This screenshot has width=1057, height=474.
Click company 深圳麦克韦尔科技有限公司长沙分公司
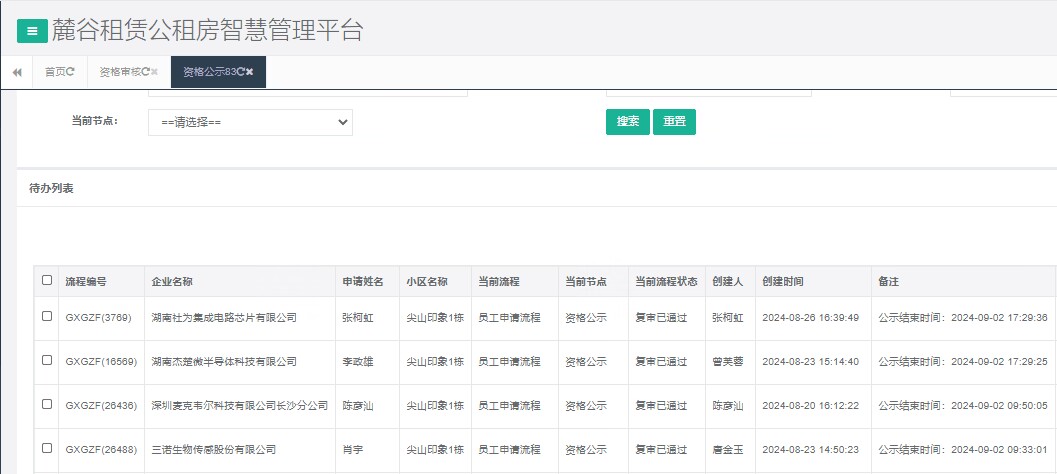240,406
